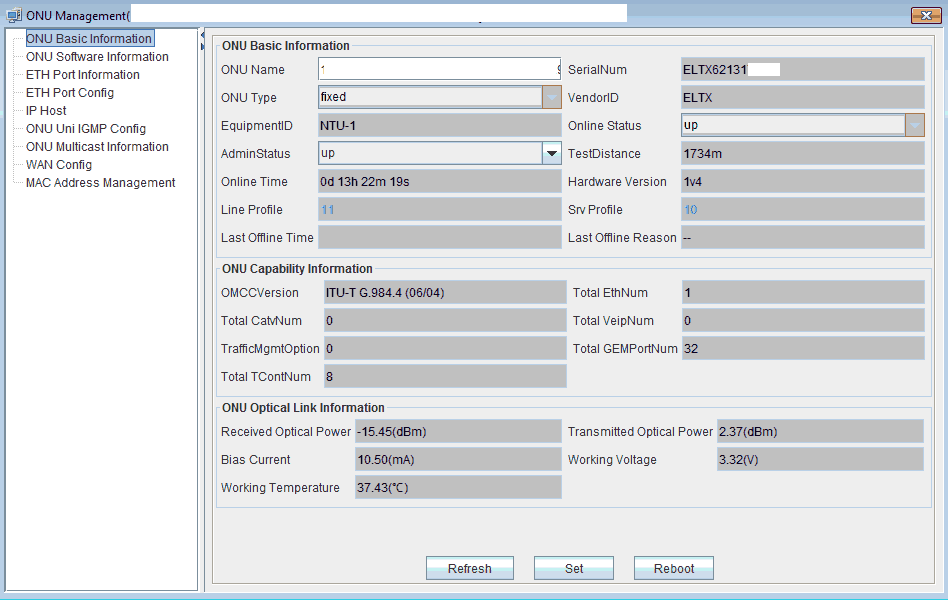Open ONU Software Information page
The height and width of the screenshot is (600, 948).
[97, 57]
